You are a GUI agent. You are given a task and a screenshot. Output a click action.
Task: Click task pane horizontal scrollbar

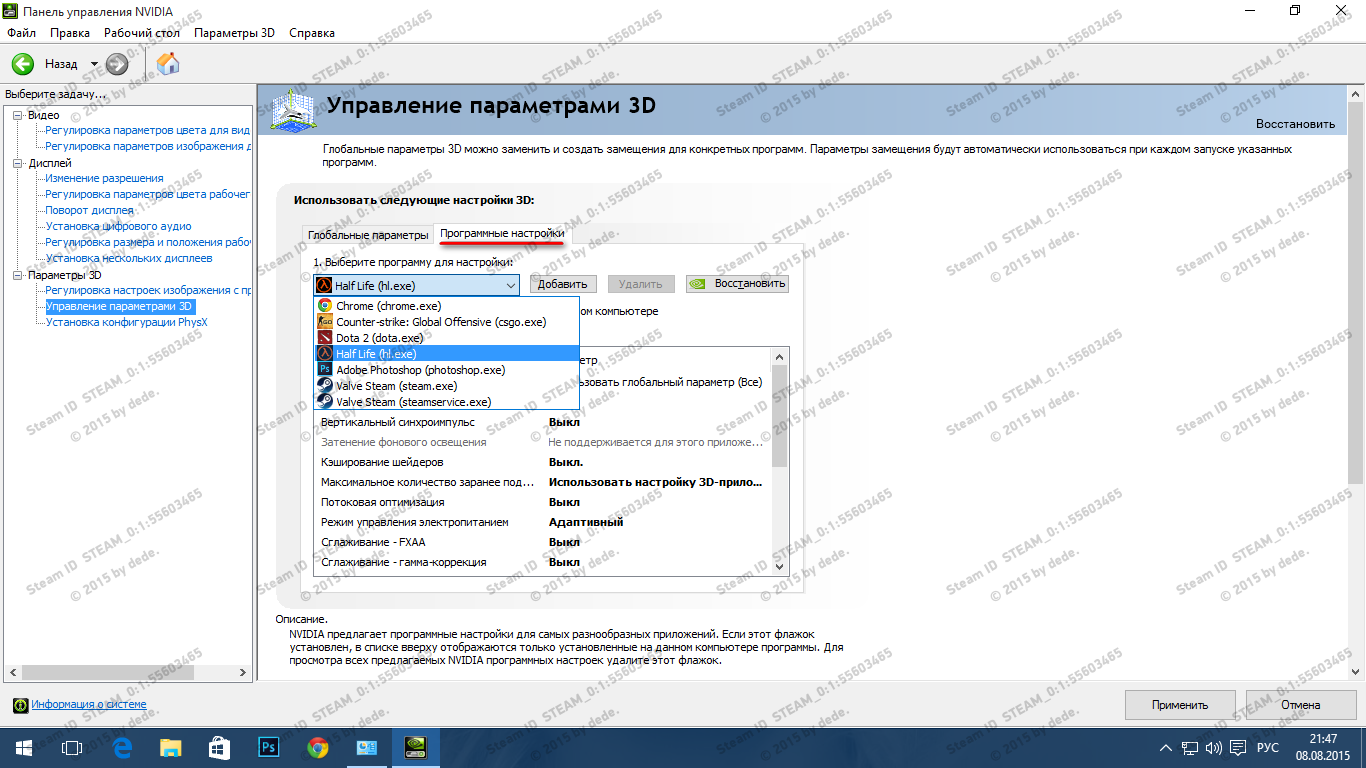(128, 673)
